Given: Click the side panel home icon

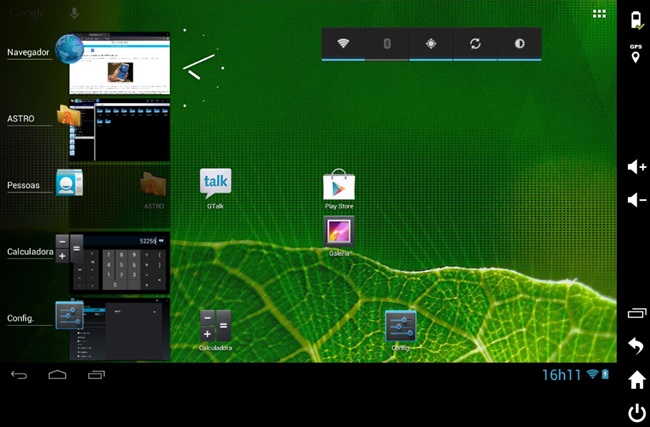Looking at the screenshot, I should pyautogui.click(x=637, y=379).
